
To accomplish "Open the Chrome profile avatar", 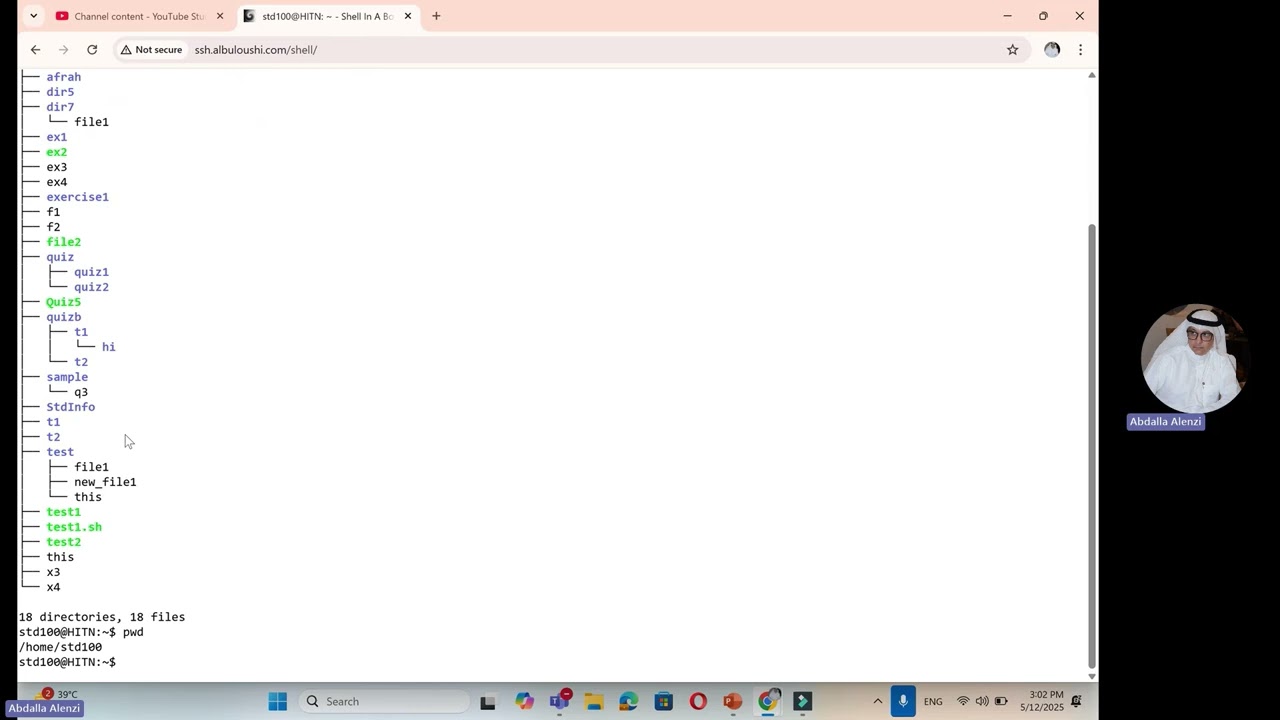I will (x=1052, y=49).
